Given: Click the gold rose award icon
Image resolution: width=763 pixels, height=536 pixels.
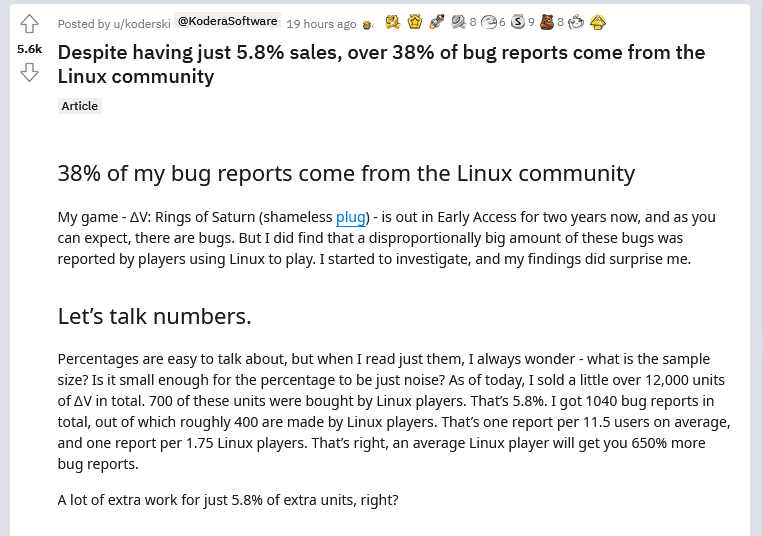Looking at the screenshot, I should tap(392, 22).
